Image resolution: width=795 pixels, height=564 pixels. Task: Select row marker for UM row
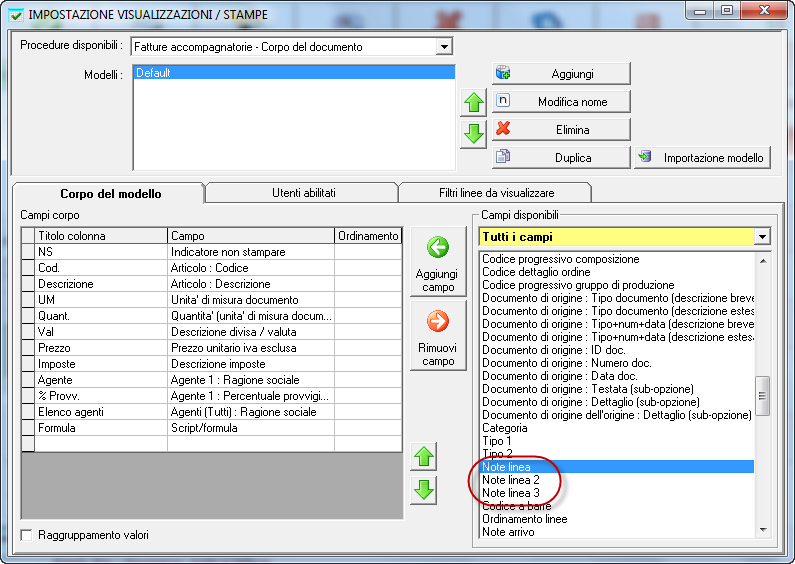tap(28, 300)
